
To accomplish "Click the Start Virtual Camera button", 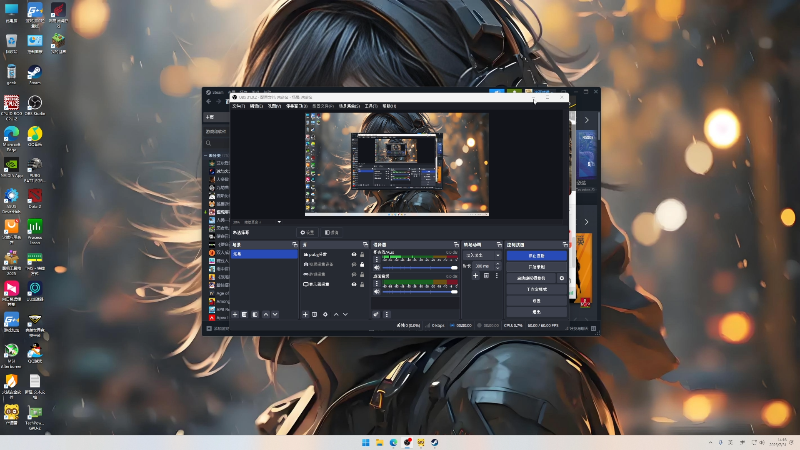I will click(x=531, y=278).
